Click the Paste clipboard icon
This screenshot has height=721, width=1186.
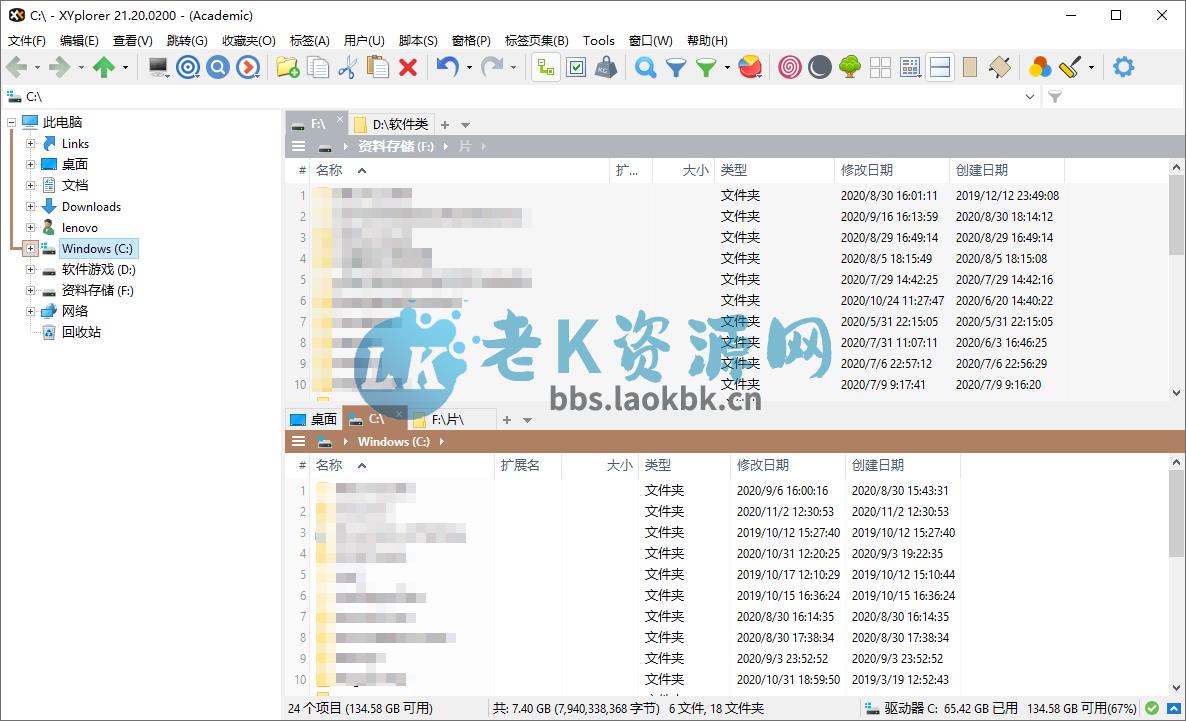pyautogui.click(x=377, y=67)
